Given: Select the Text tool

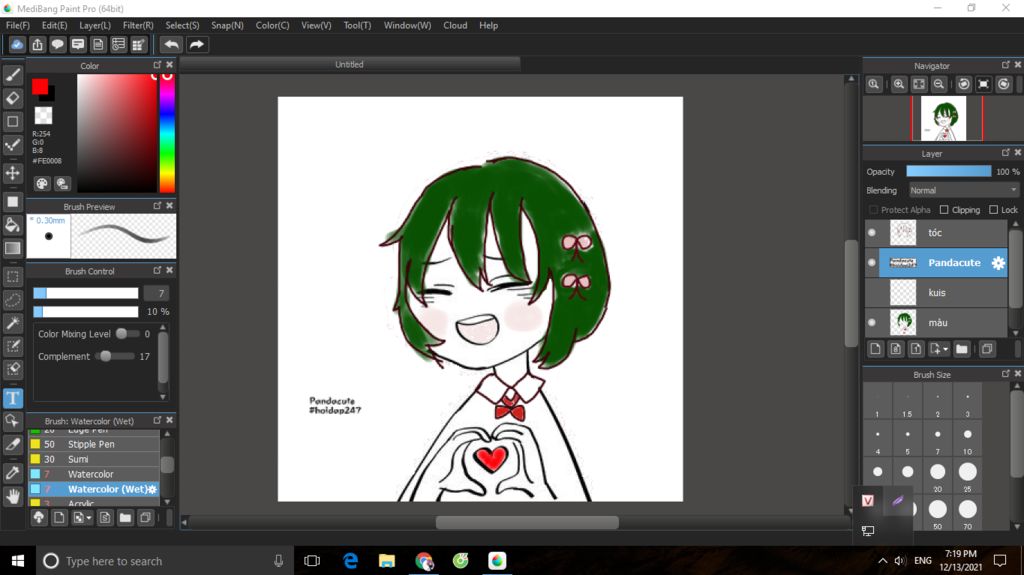Looking at the screenshot, I should pos(12,398).
